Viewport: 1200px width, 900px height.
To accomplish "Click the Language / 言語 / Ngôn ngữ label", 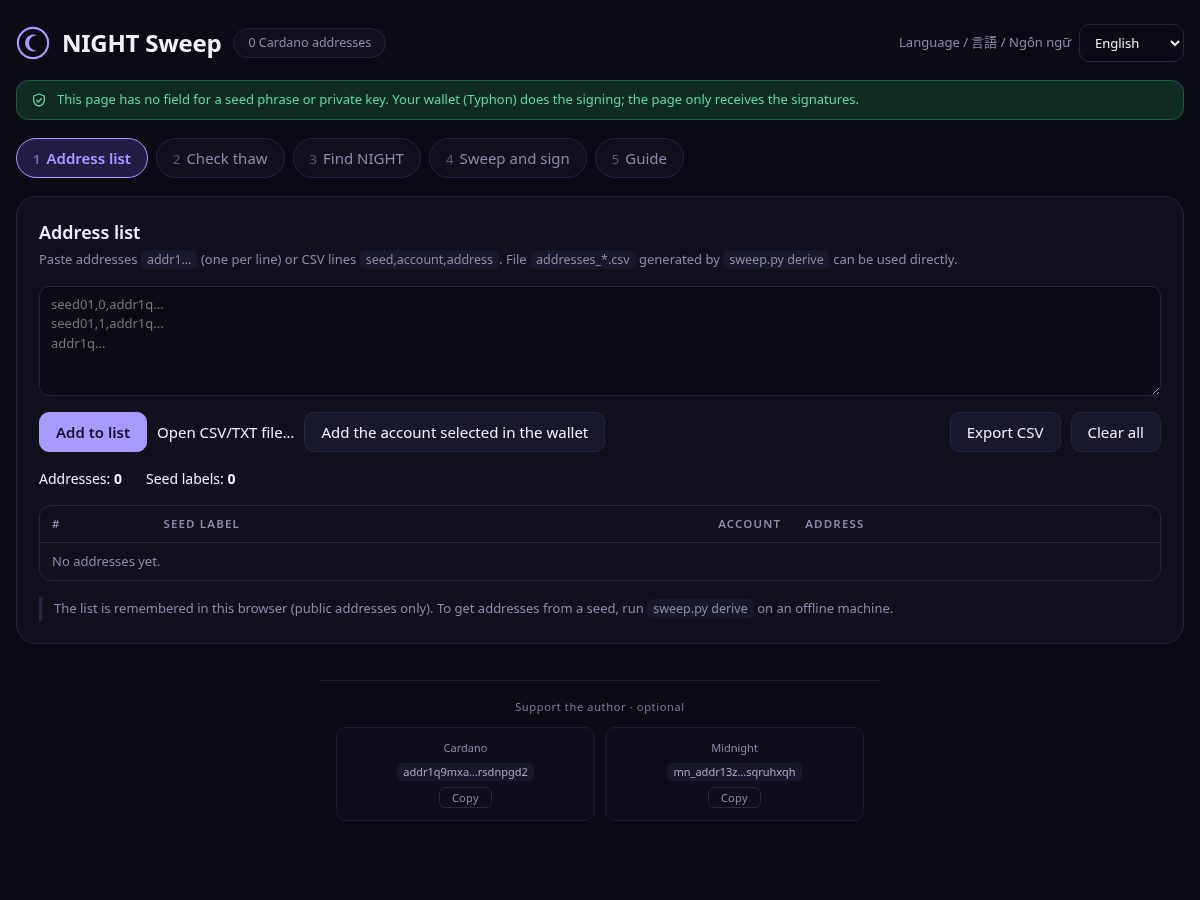I will click(984, 43).
